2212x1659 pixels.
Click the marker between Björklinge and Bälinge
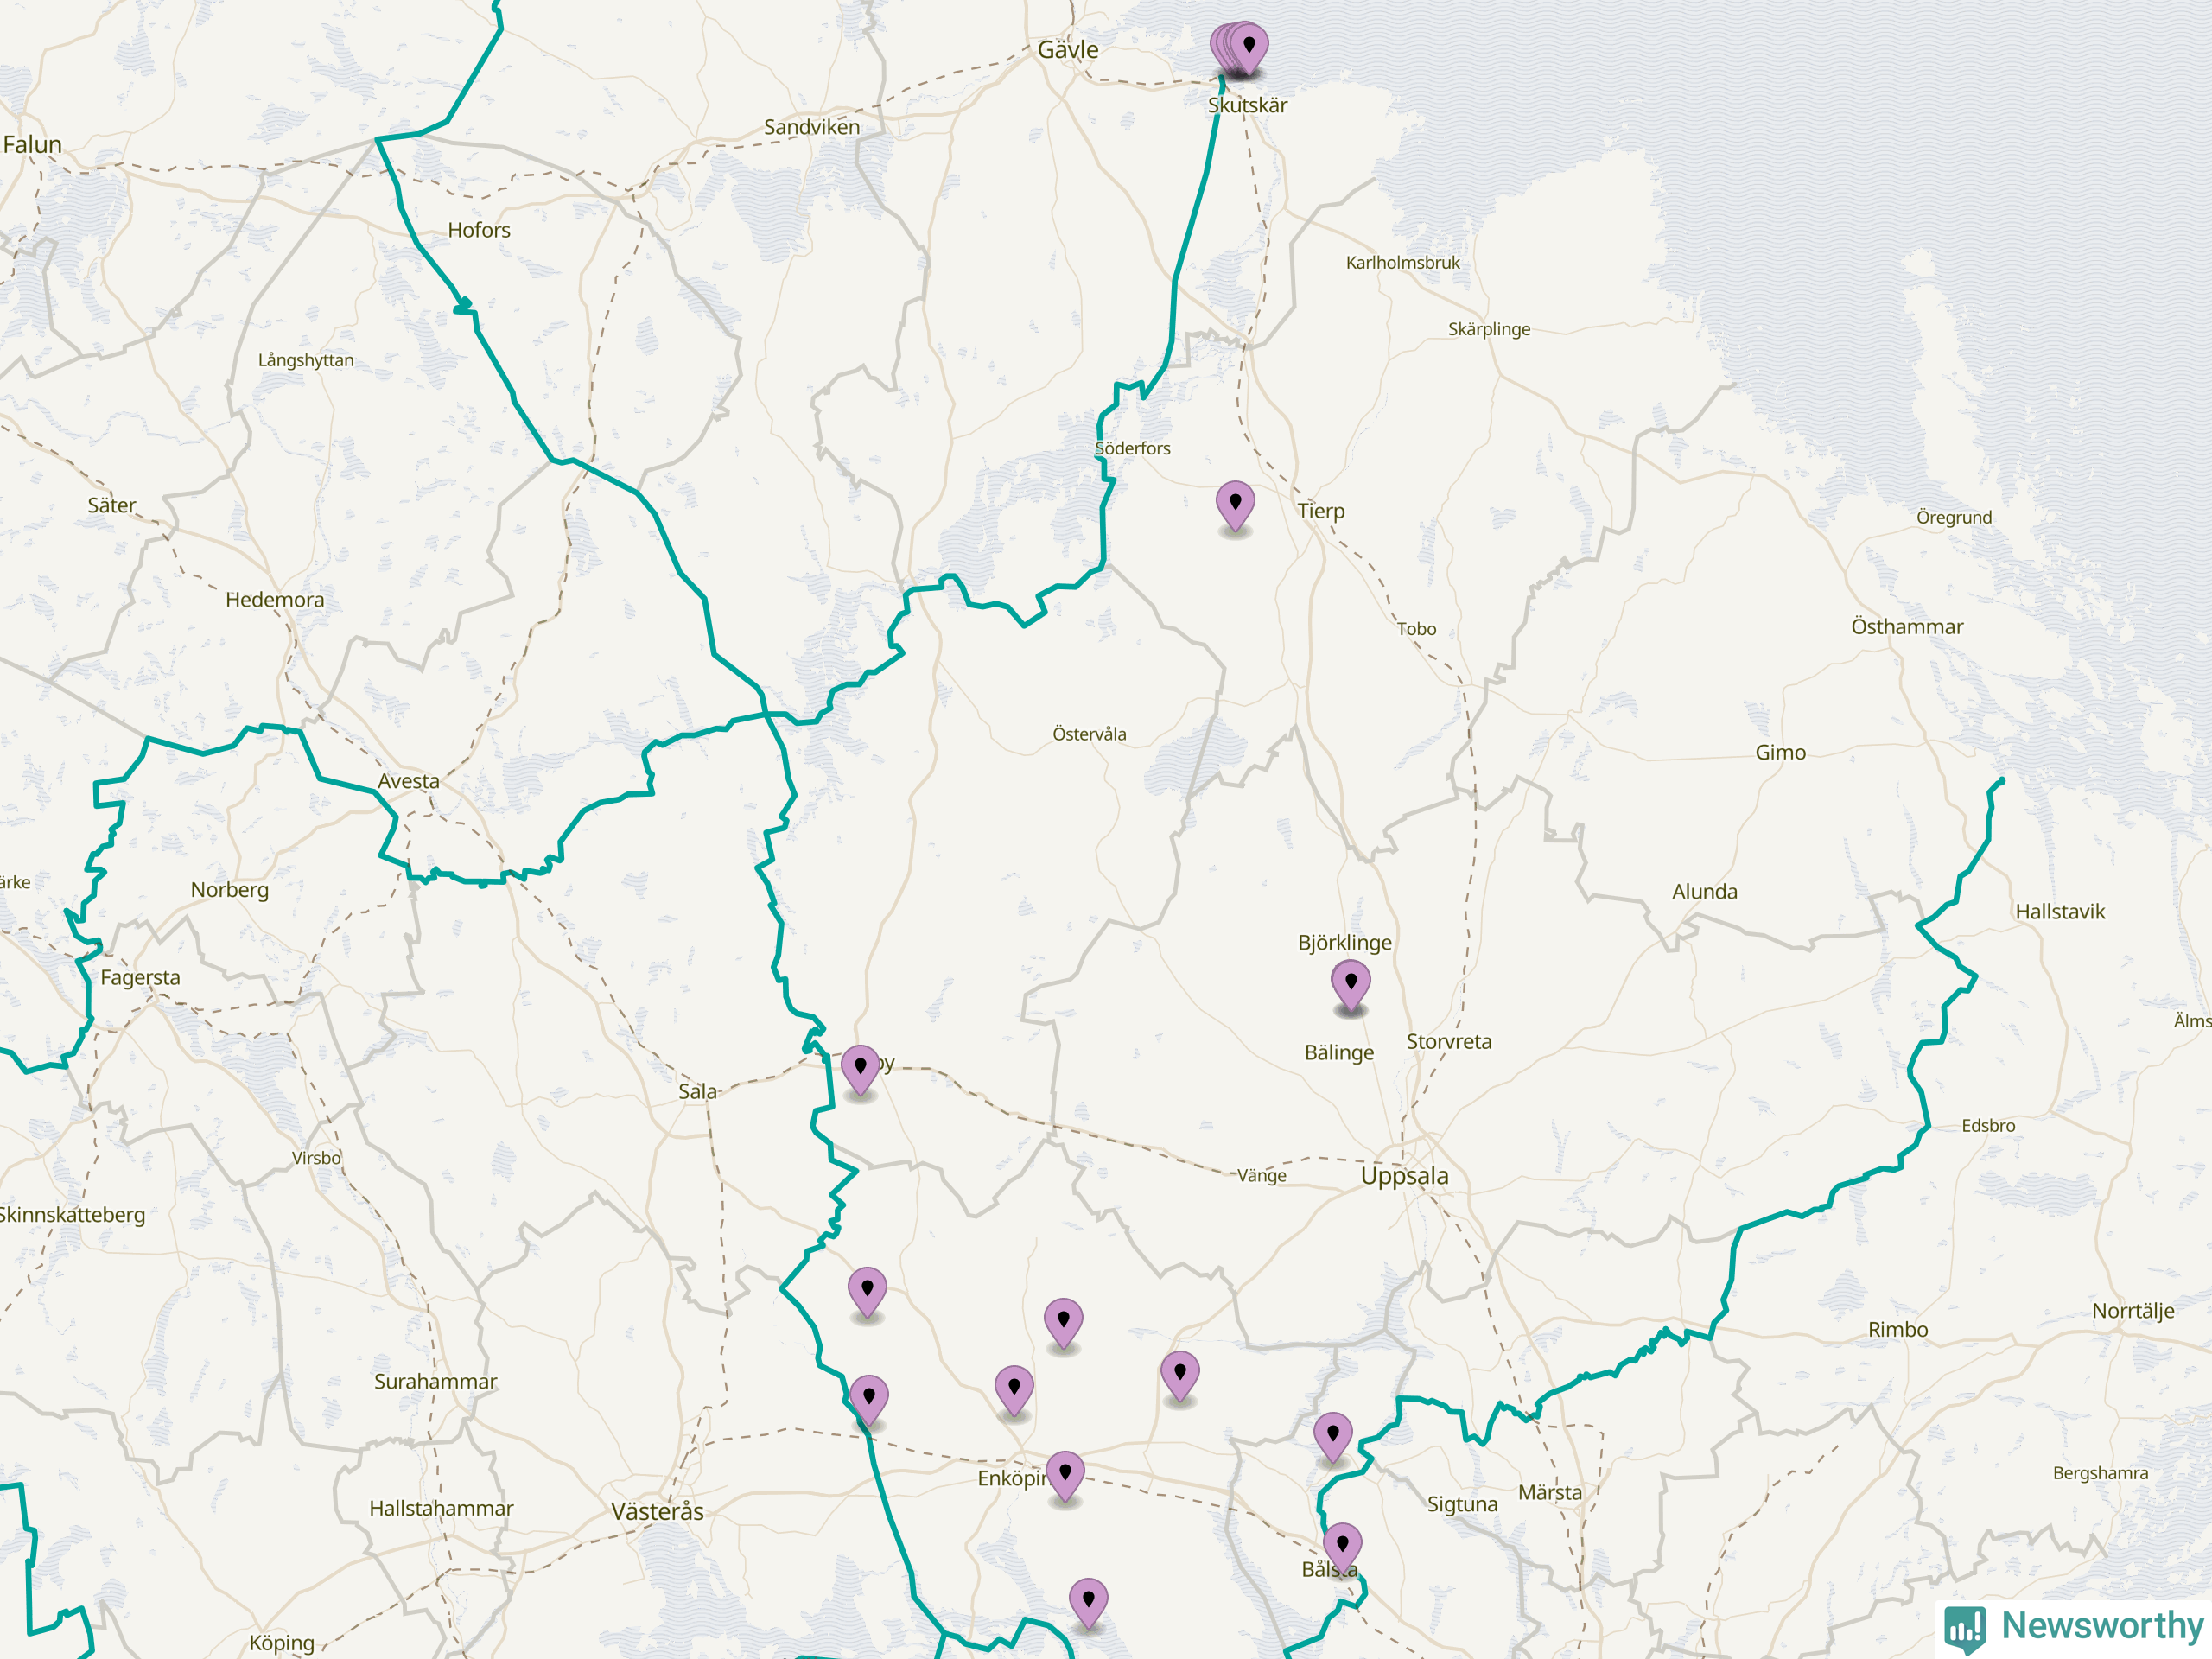tap(1350, 986)
